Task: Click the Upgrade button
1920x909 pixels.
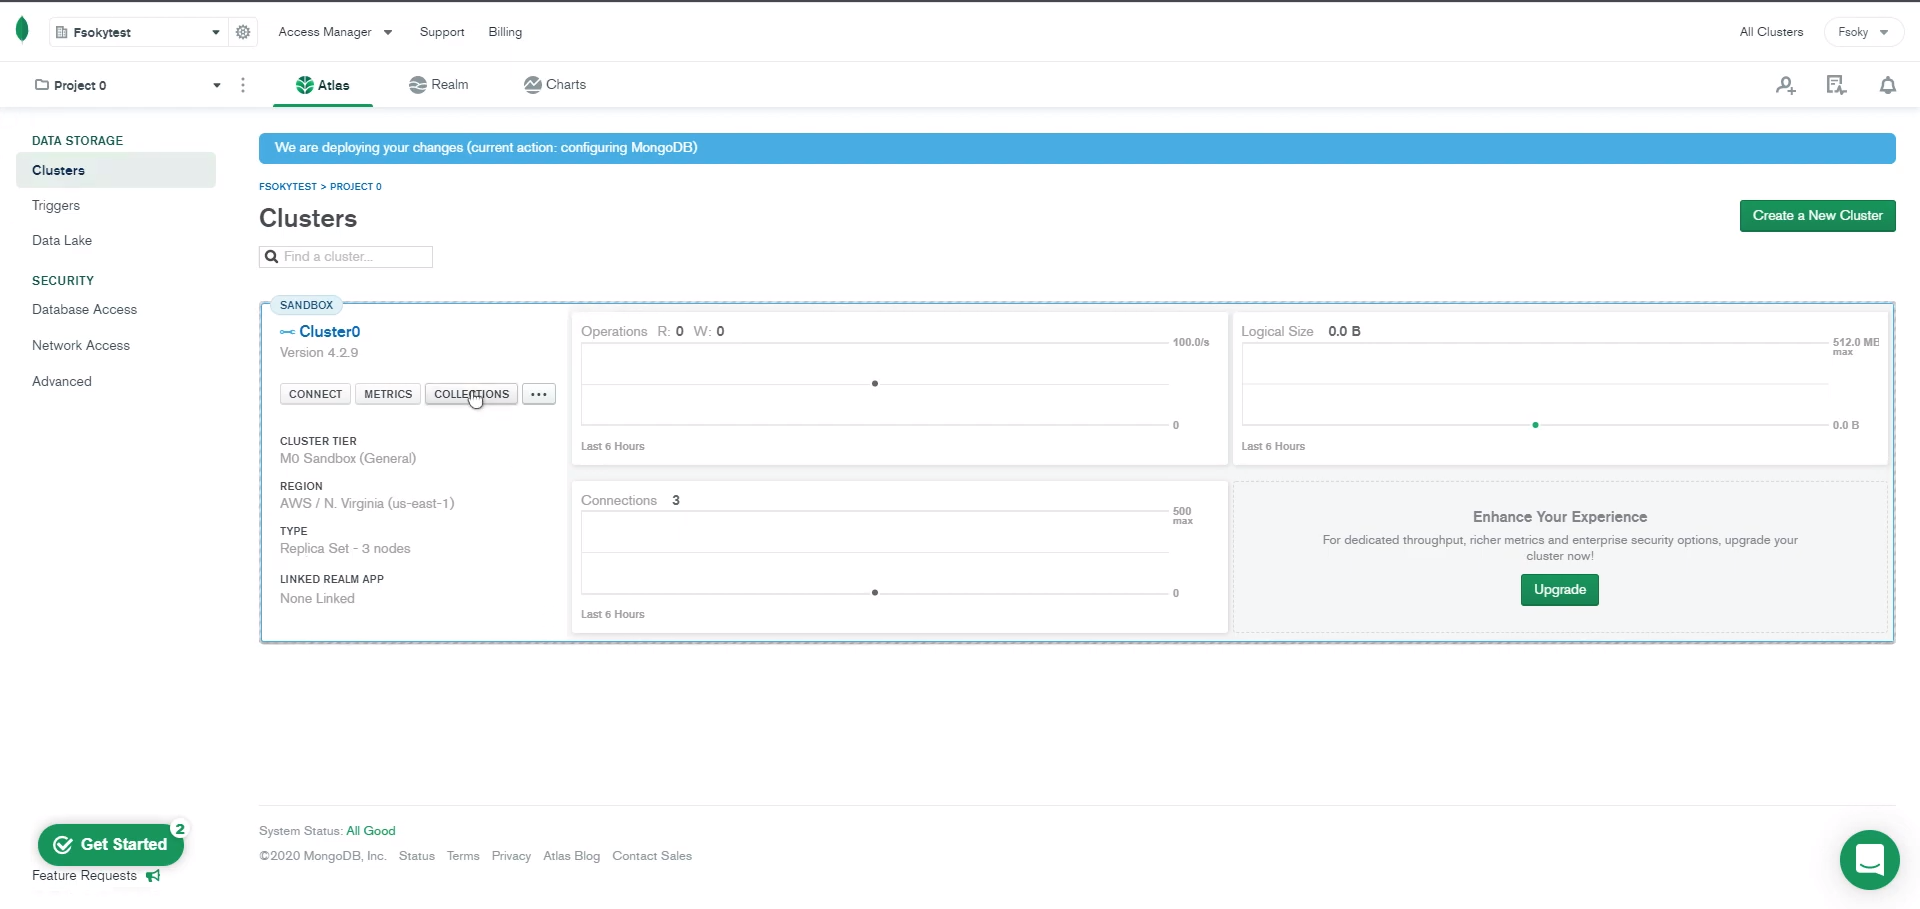Action: pos(1559,590)
